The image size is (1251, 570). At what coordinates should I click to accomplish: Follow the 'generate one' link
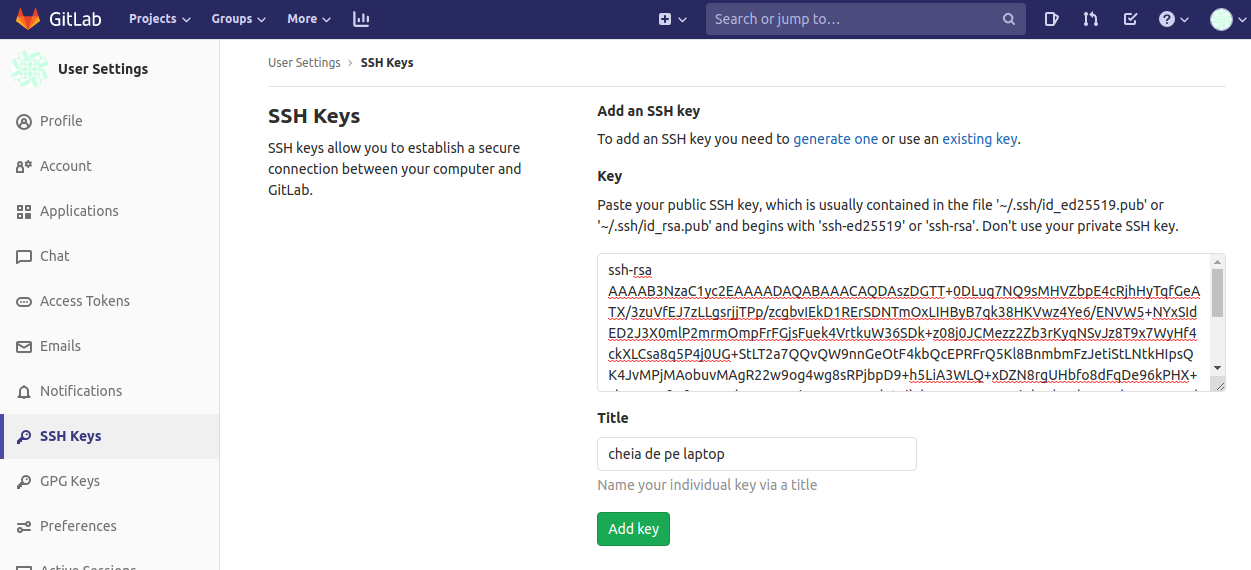pyautogui.click(x=835, y=139)
